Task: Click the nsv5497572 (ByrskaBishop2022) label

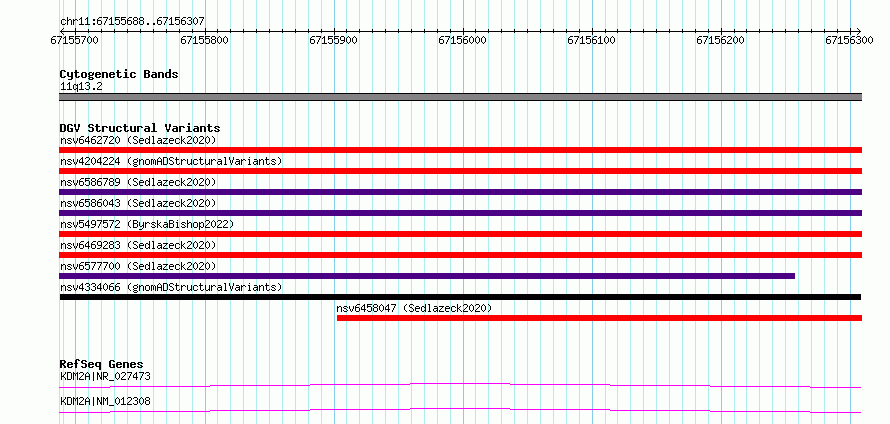Action: [146, 224]
